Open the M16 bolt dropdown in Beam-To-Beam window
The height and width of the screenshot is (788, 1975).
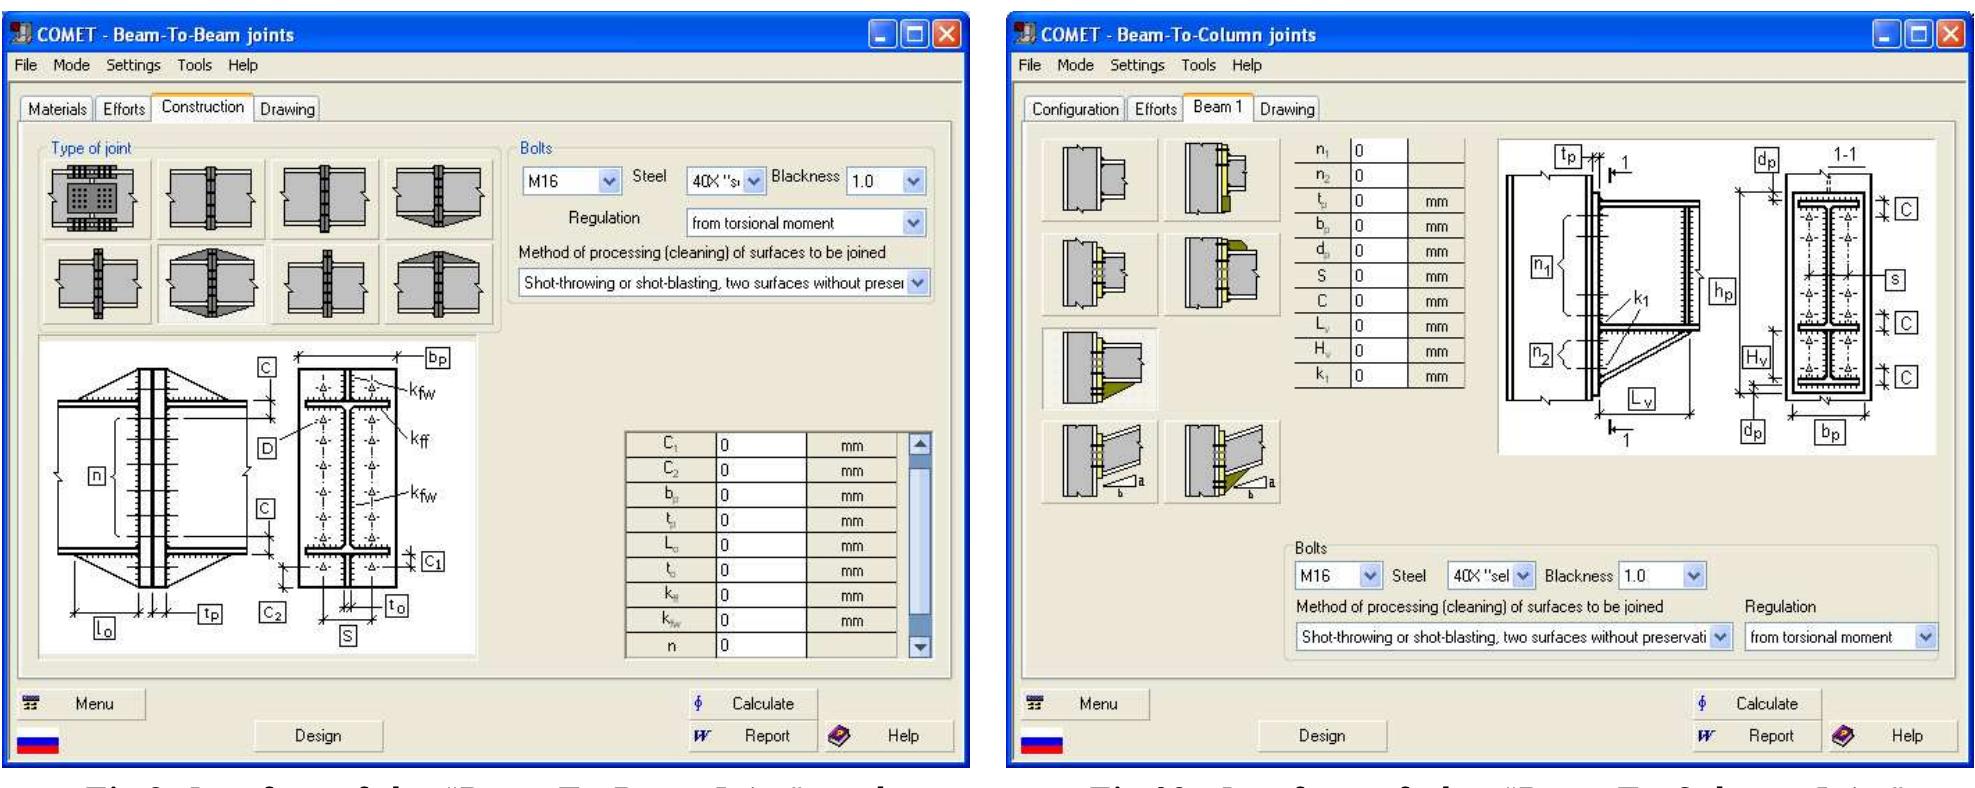[609, 181]
